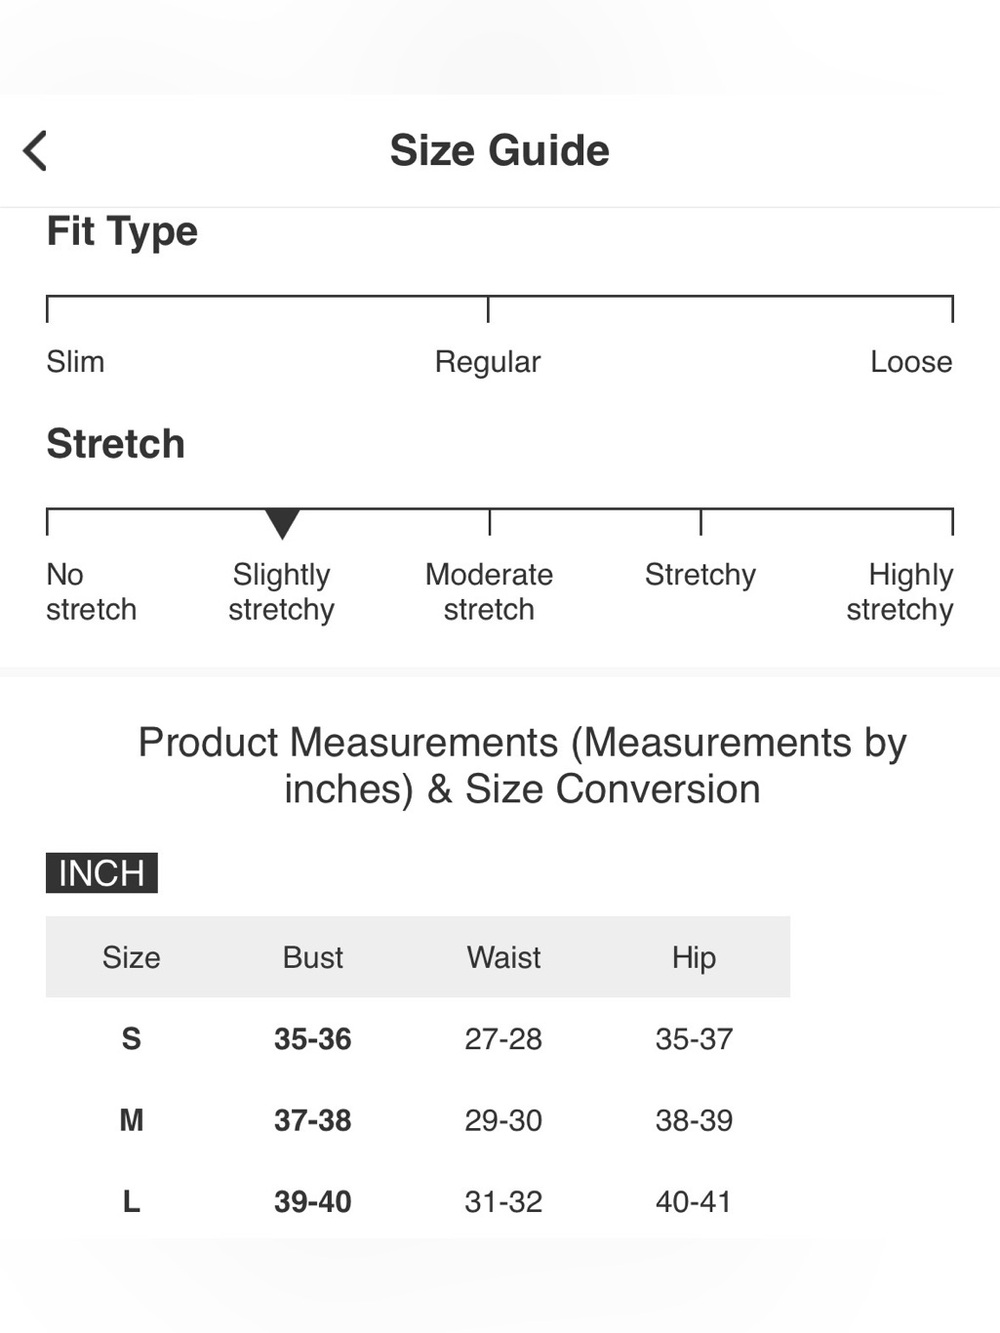Toggle the INCH unit label
The image size is (1000, 1333).
point(102,873)
